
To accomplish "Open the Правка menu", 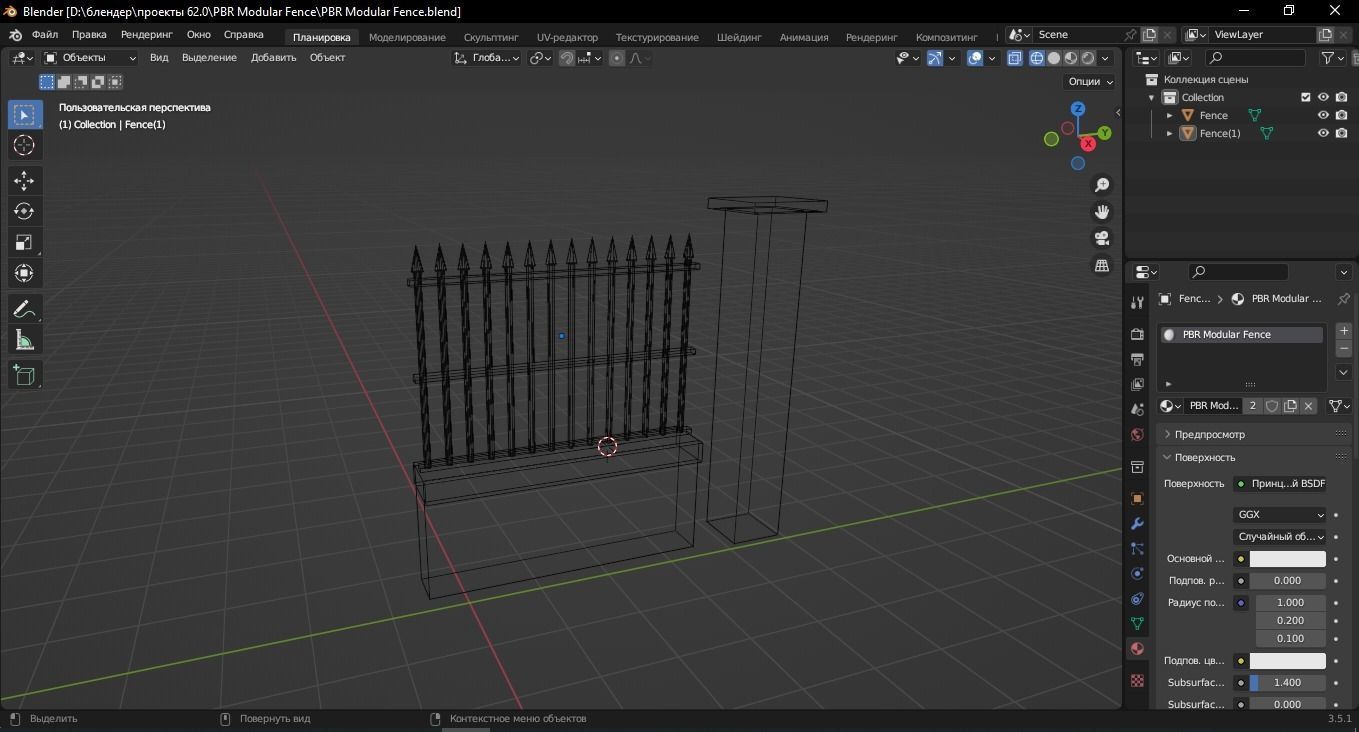I will coord(89,35).
